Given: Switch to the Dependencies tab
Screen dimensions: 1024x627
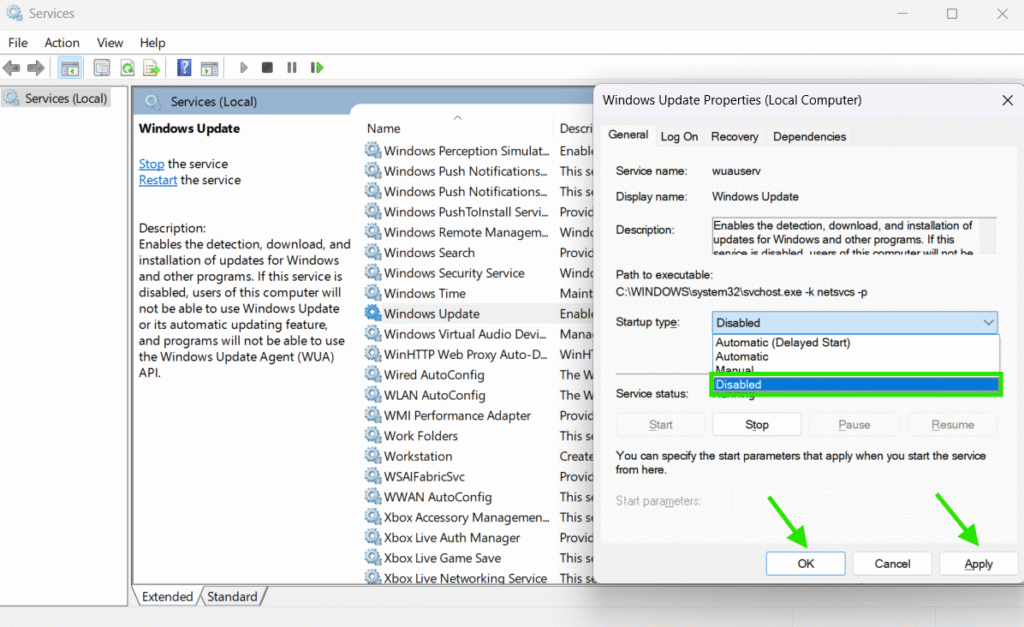Looking at the screenshot, I should 809,137.
